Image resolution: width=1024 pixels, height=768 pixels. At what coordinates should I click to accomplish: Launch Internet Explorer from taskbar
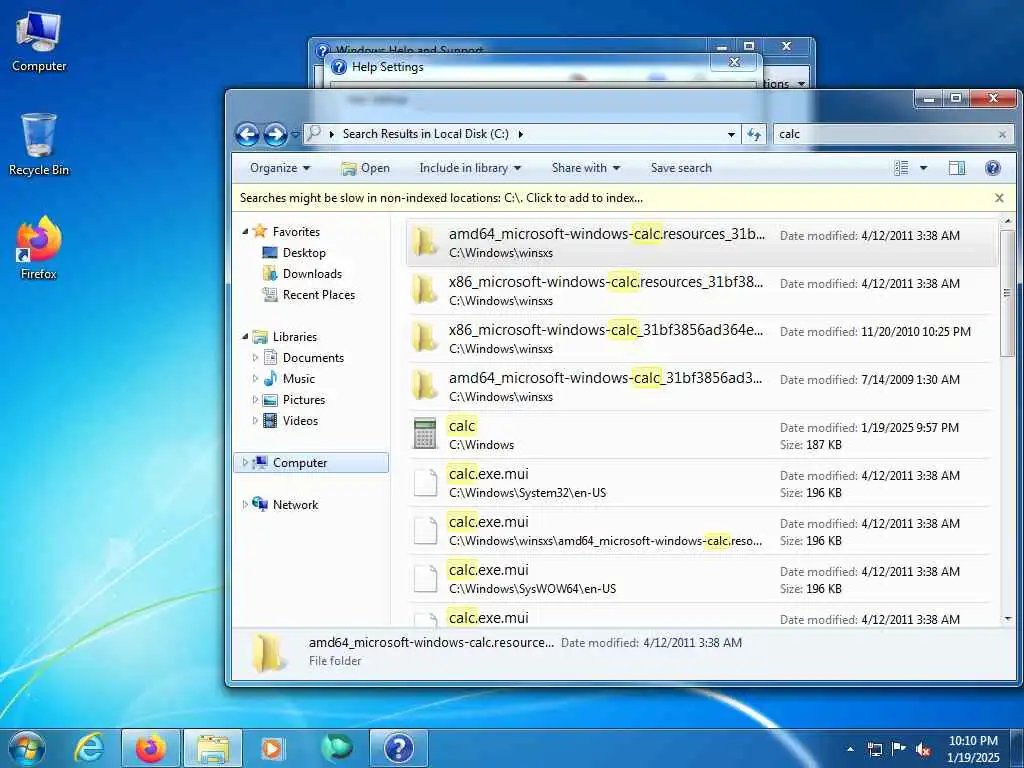[x=88, y=748]
